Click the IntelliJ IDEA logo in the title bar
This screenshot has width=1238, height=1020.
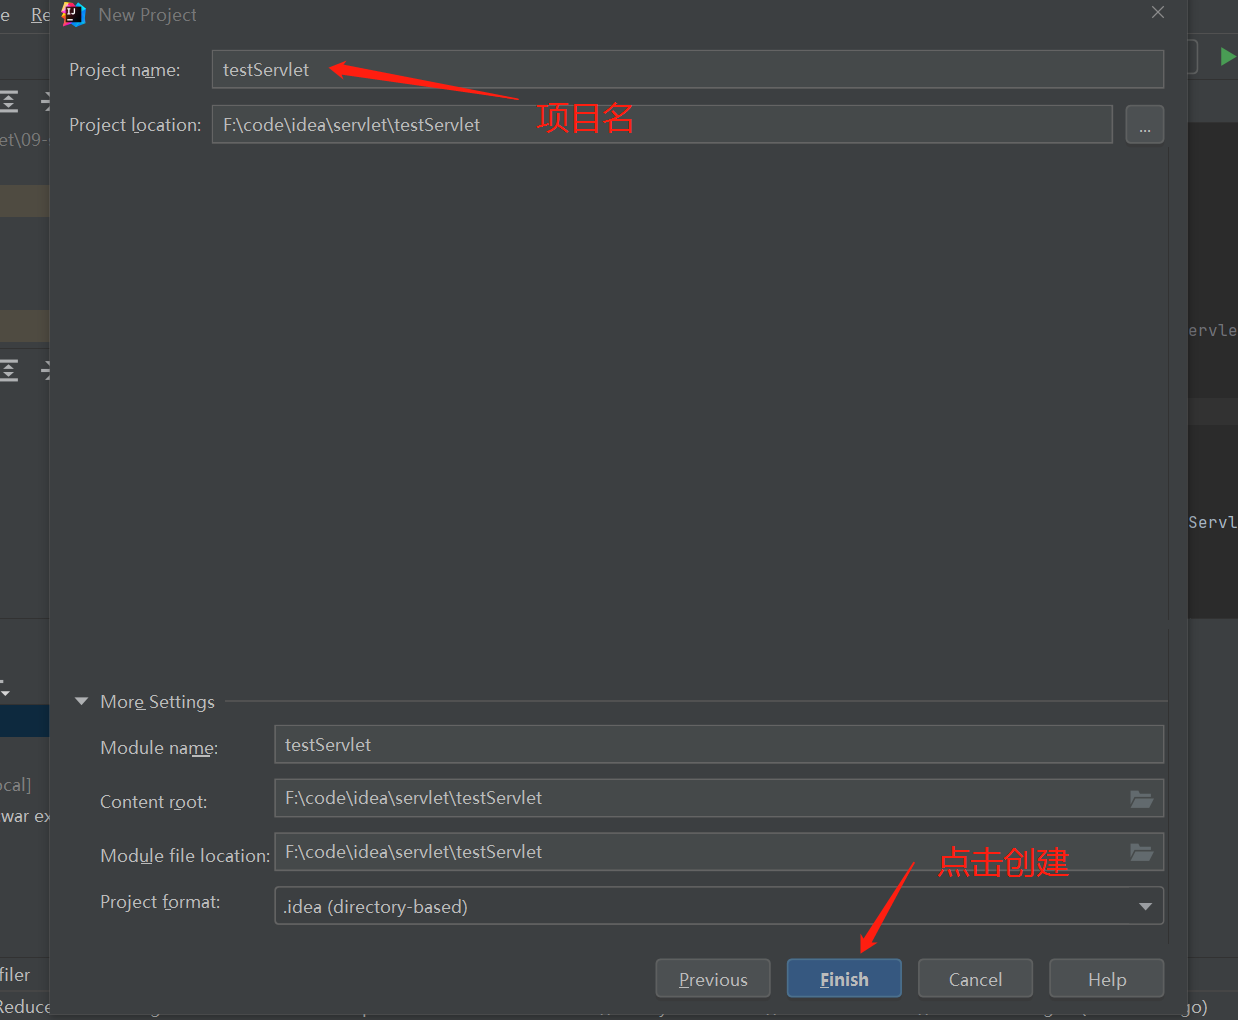coord(73,14)
